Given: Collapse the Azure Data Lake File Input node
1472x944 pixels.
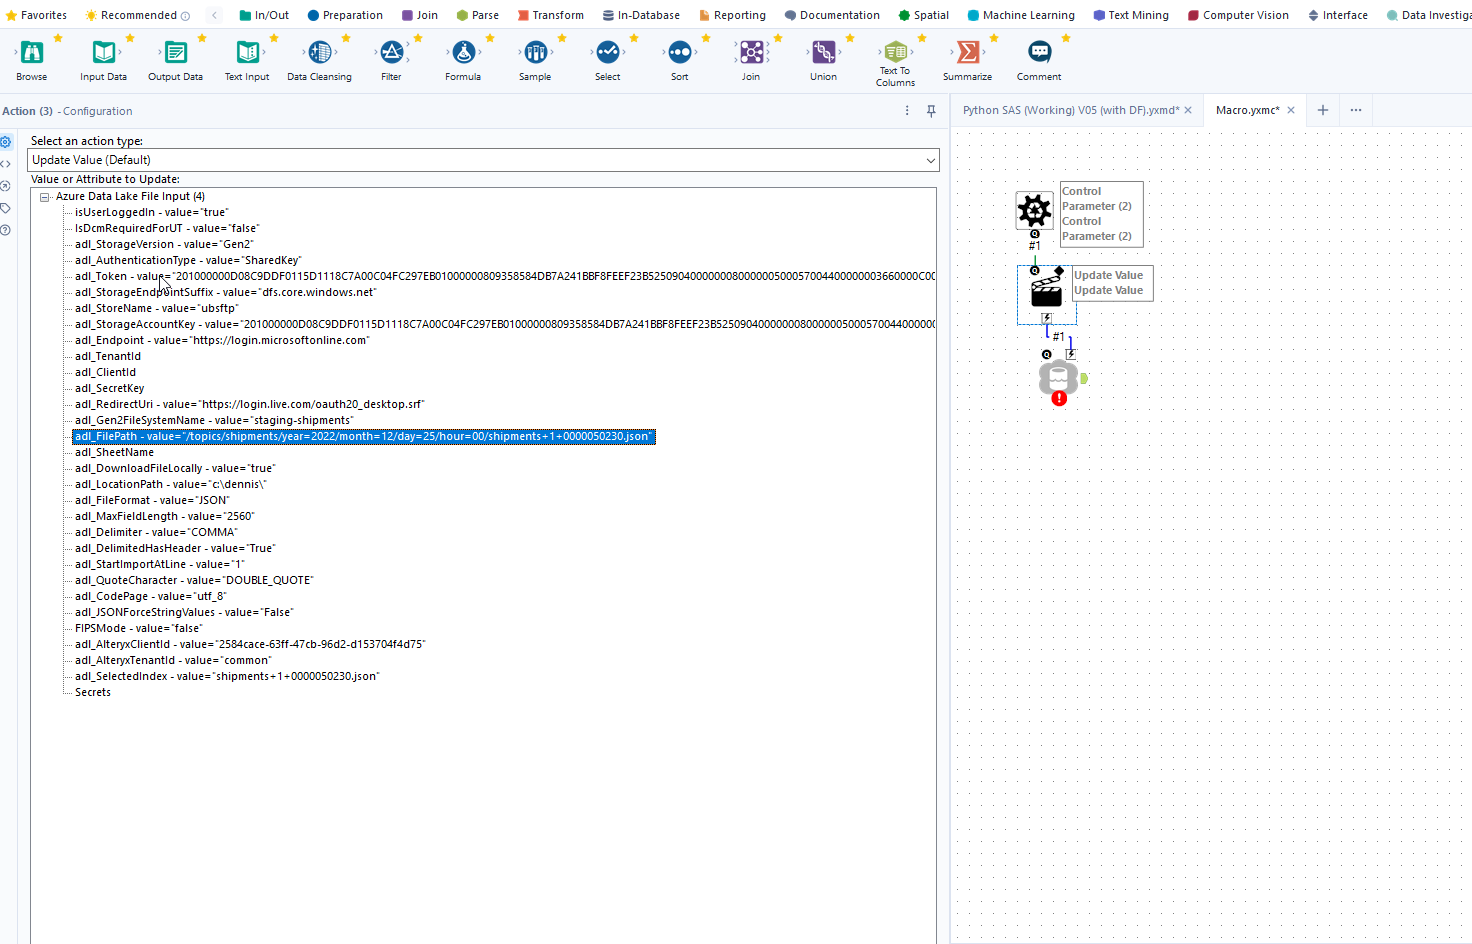Looking at the screenshot, I should point(45,197).
